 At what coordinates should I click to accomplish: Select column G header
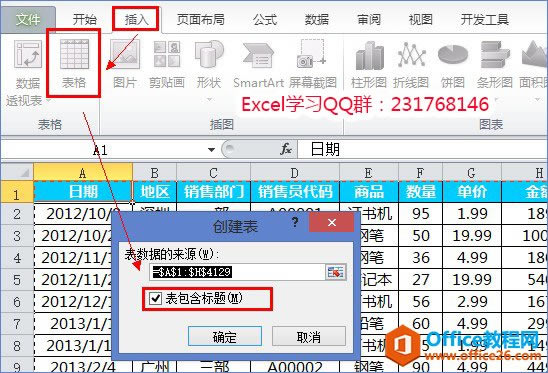click(x=472, y=172)
